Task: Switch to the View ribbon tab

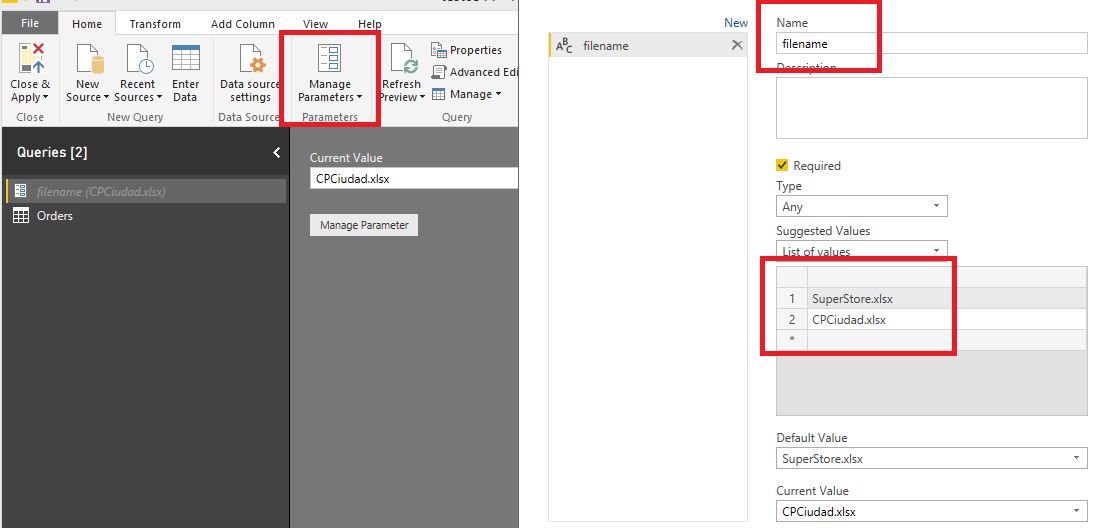Action: coord(316,24)
